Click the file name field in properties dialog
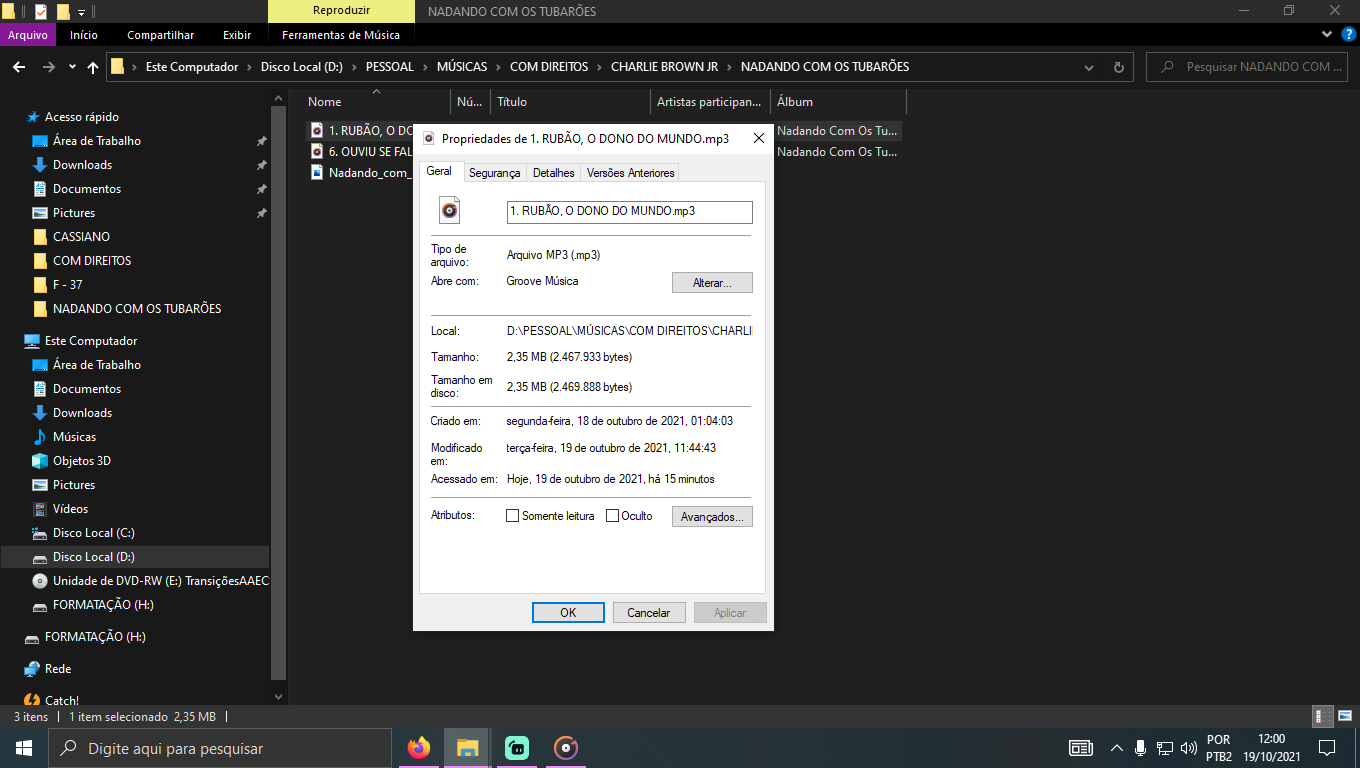Screen dimensions: 1360x768 (x=630, y=211)
